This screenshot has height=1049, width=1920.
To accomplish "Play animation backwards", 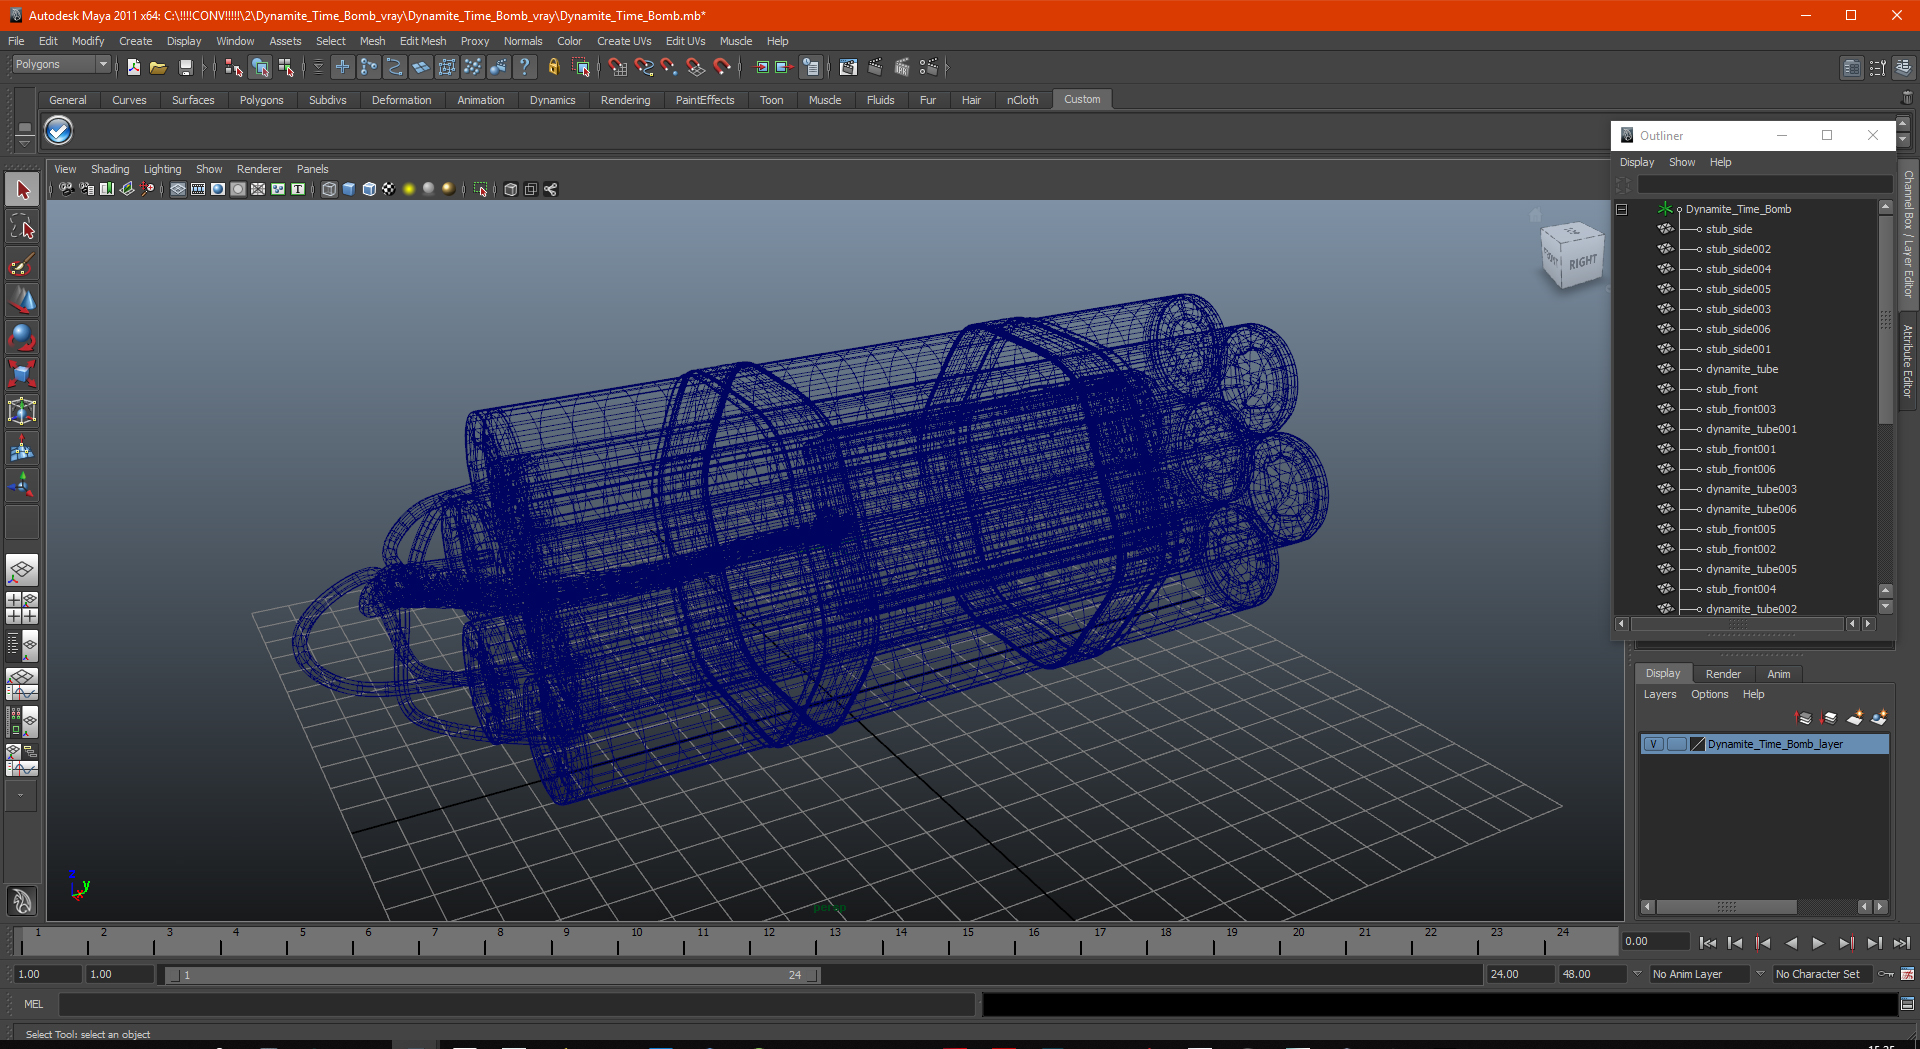I will (1790, 943).
